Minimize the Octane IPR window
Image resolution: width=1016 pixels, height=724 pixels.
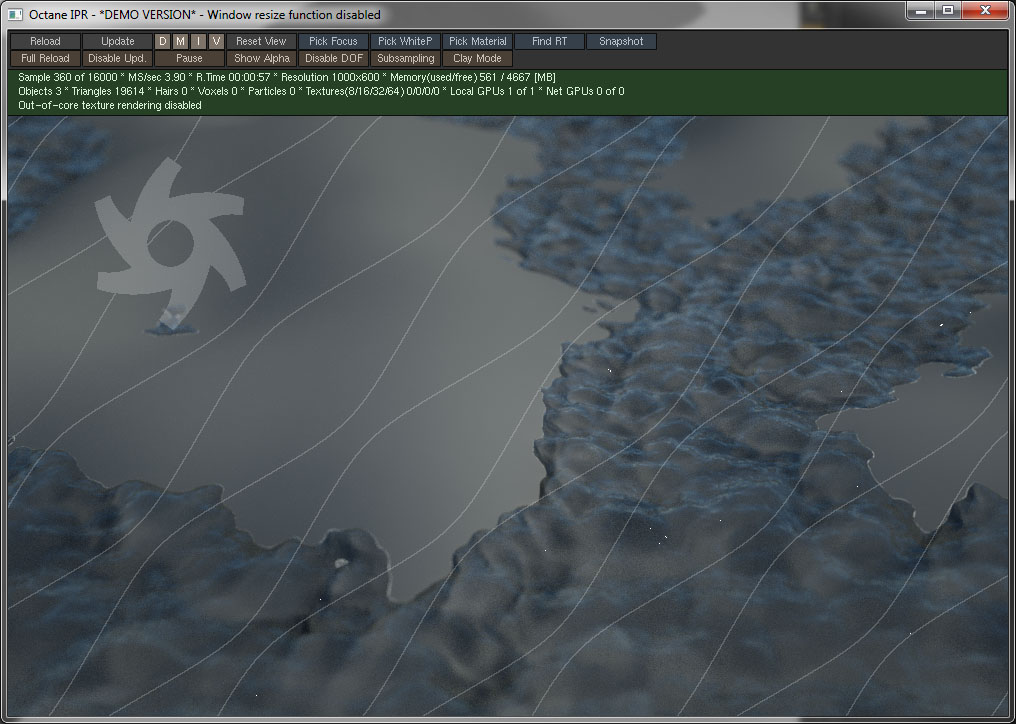coord(920,10)
